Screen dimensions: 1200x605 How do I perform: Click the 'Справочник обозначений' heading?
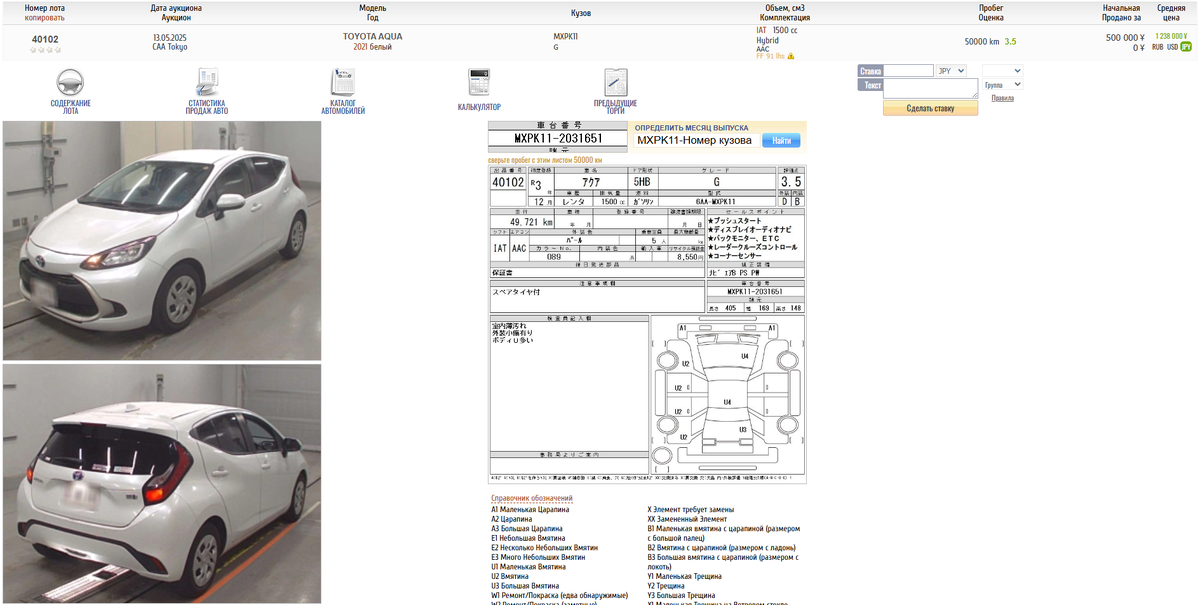(x=532, y=498)
